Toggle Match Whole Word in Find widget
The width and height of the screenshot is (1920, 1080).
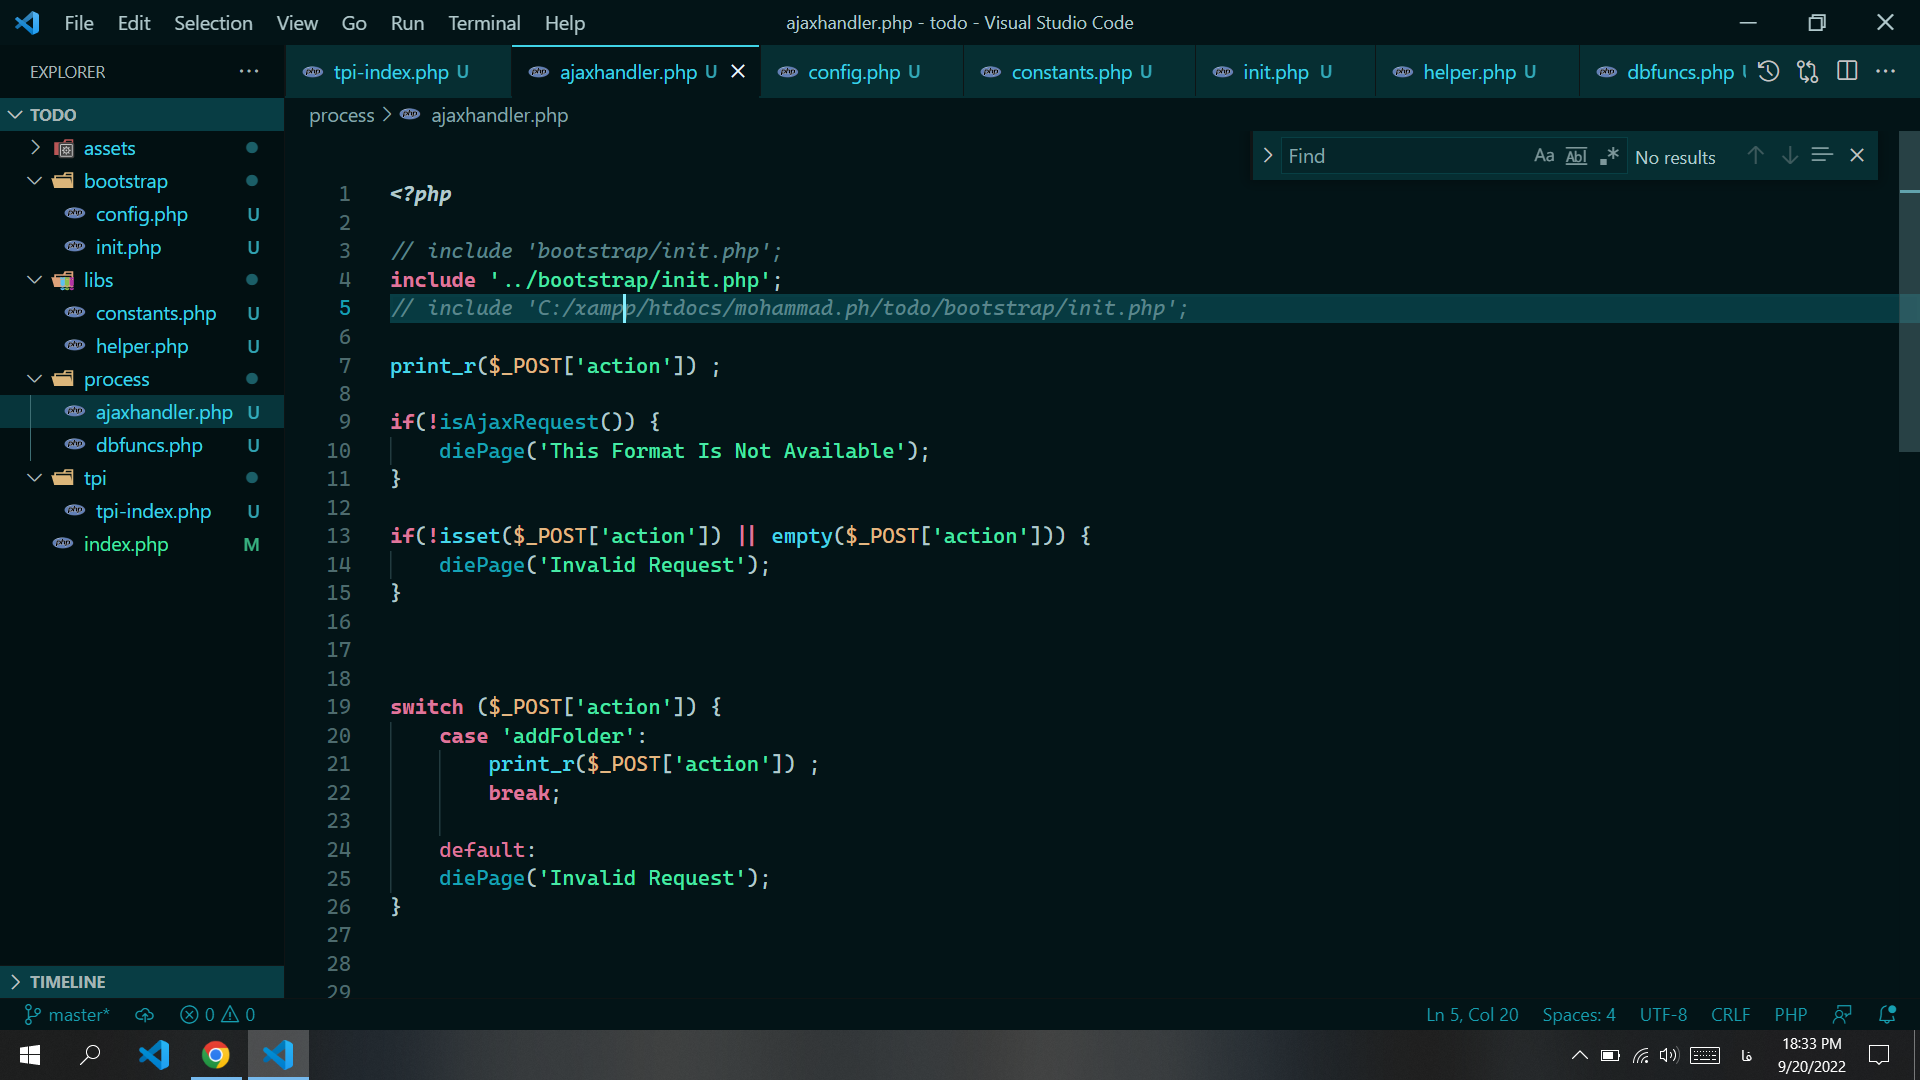(x=1576, y=156)
